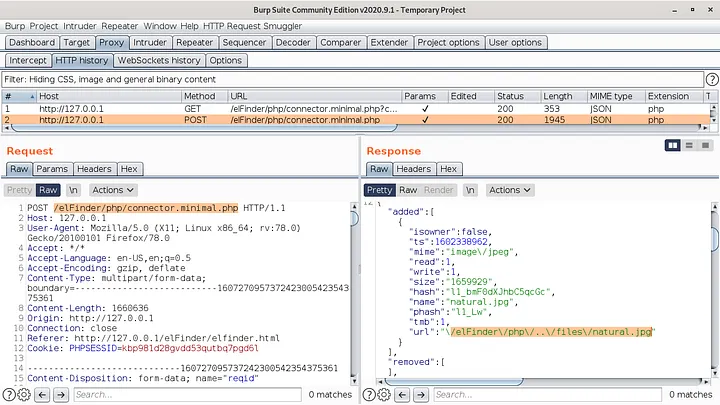Open Project options tab

click(449, 43)
